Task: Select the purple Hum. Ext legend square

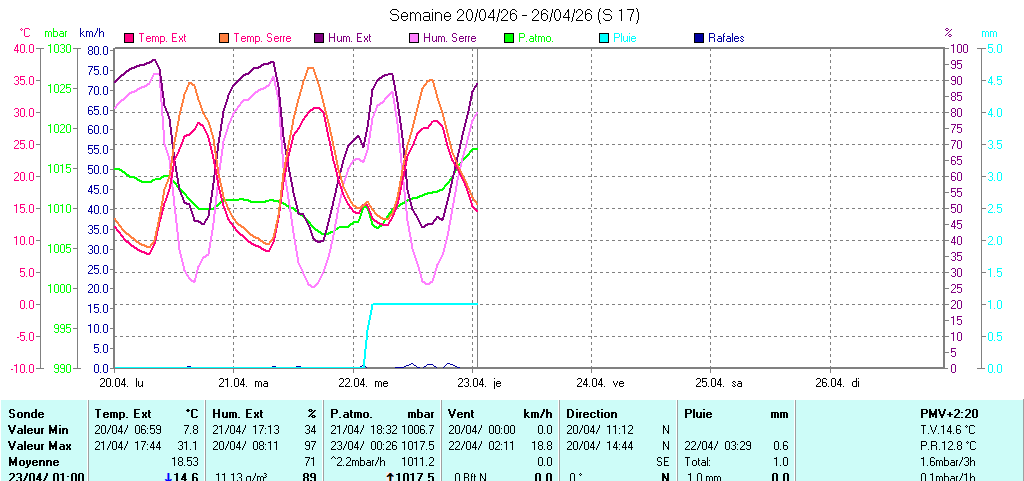Action: coord(319,38)
